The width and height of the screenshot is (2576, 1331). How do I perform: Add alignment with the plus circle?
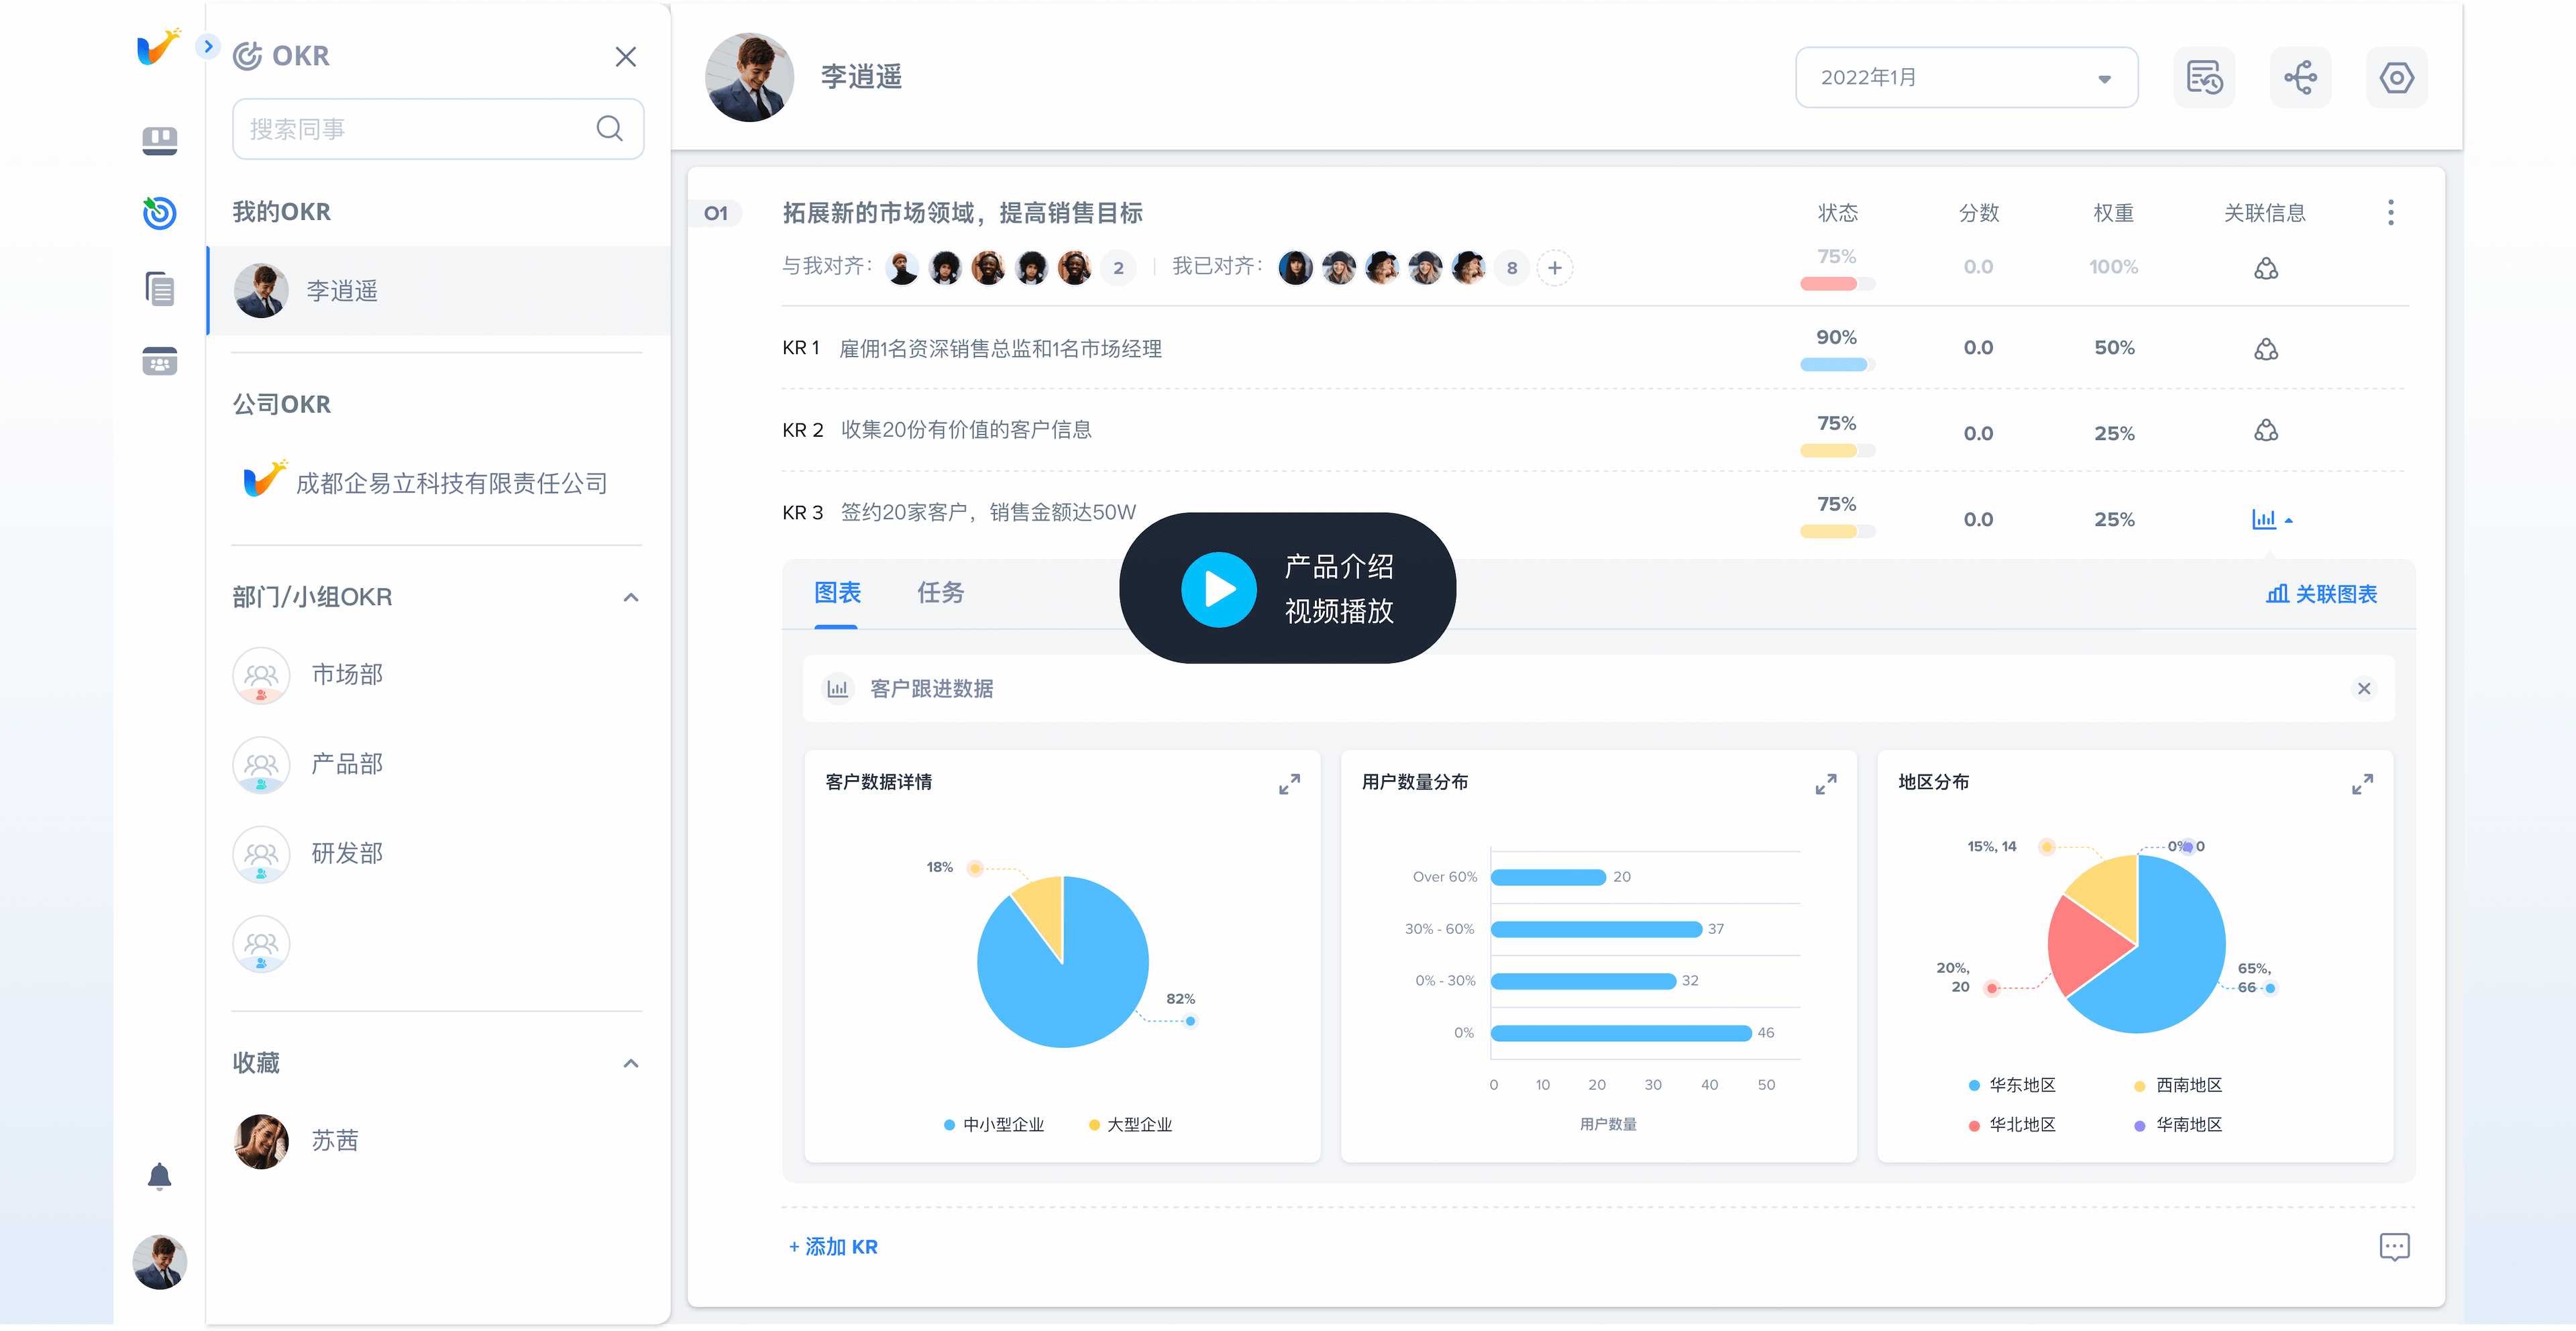[x=1555, y=268]
